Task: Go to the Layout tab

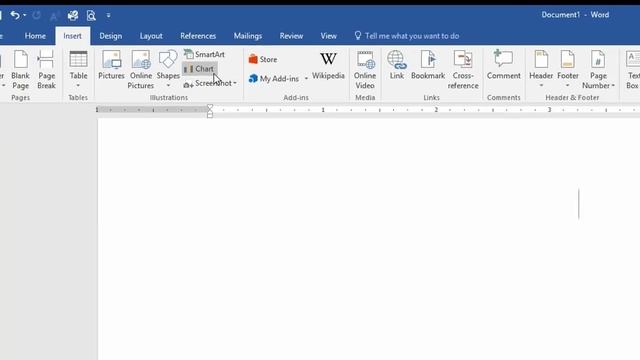Action: (151, 36)
